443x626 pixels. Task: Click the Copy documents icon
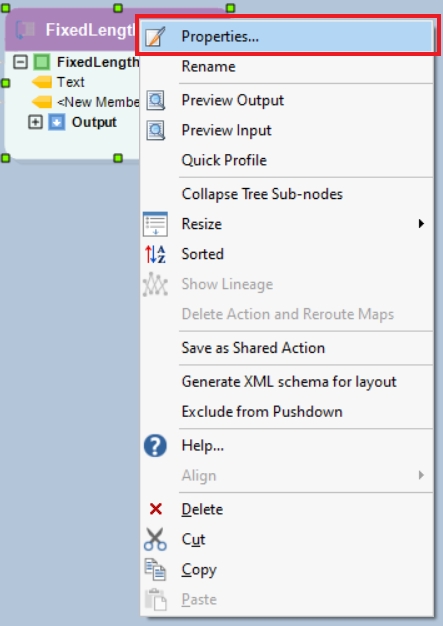pos(155,569)
